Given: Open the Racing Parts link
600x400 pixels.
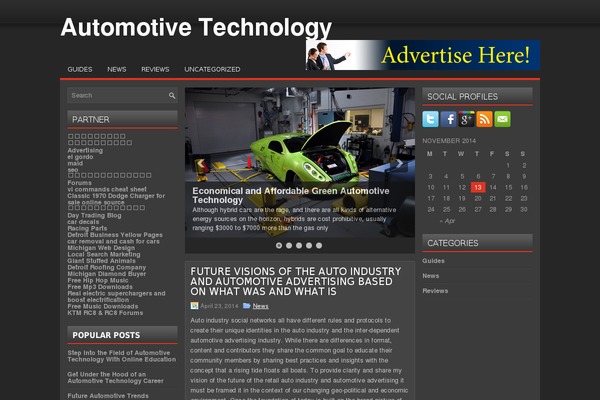Looking at the screenshot, I should [x=87, y=229].
